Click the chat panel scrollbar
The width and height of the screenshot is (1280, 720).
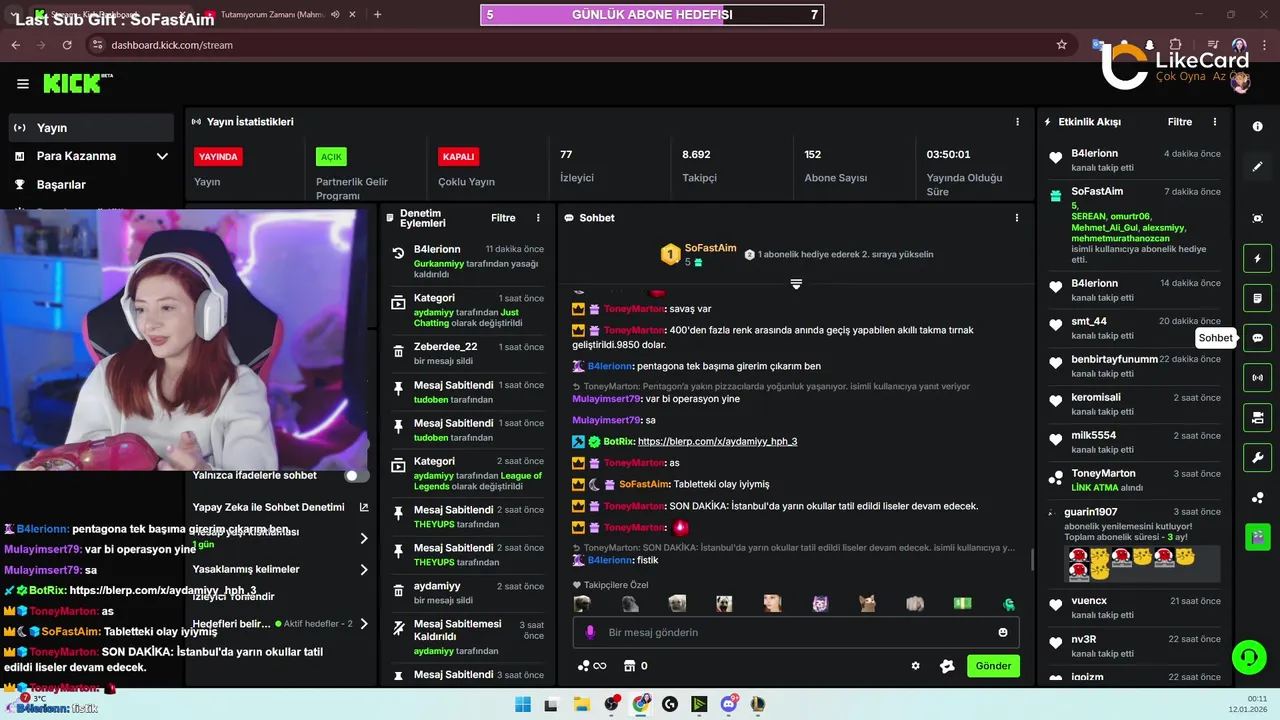1033,560
